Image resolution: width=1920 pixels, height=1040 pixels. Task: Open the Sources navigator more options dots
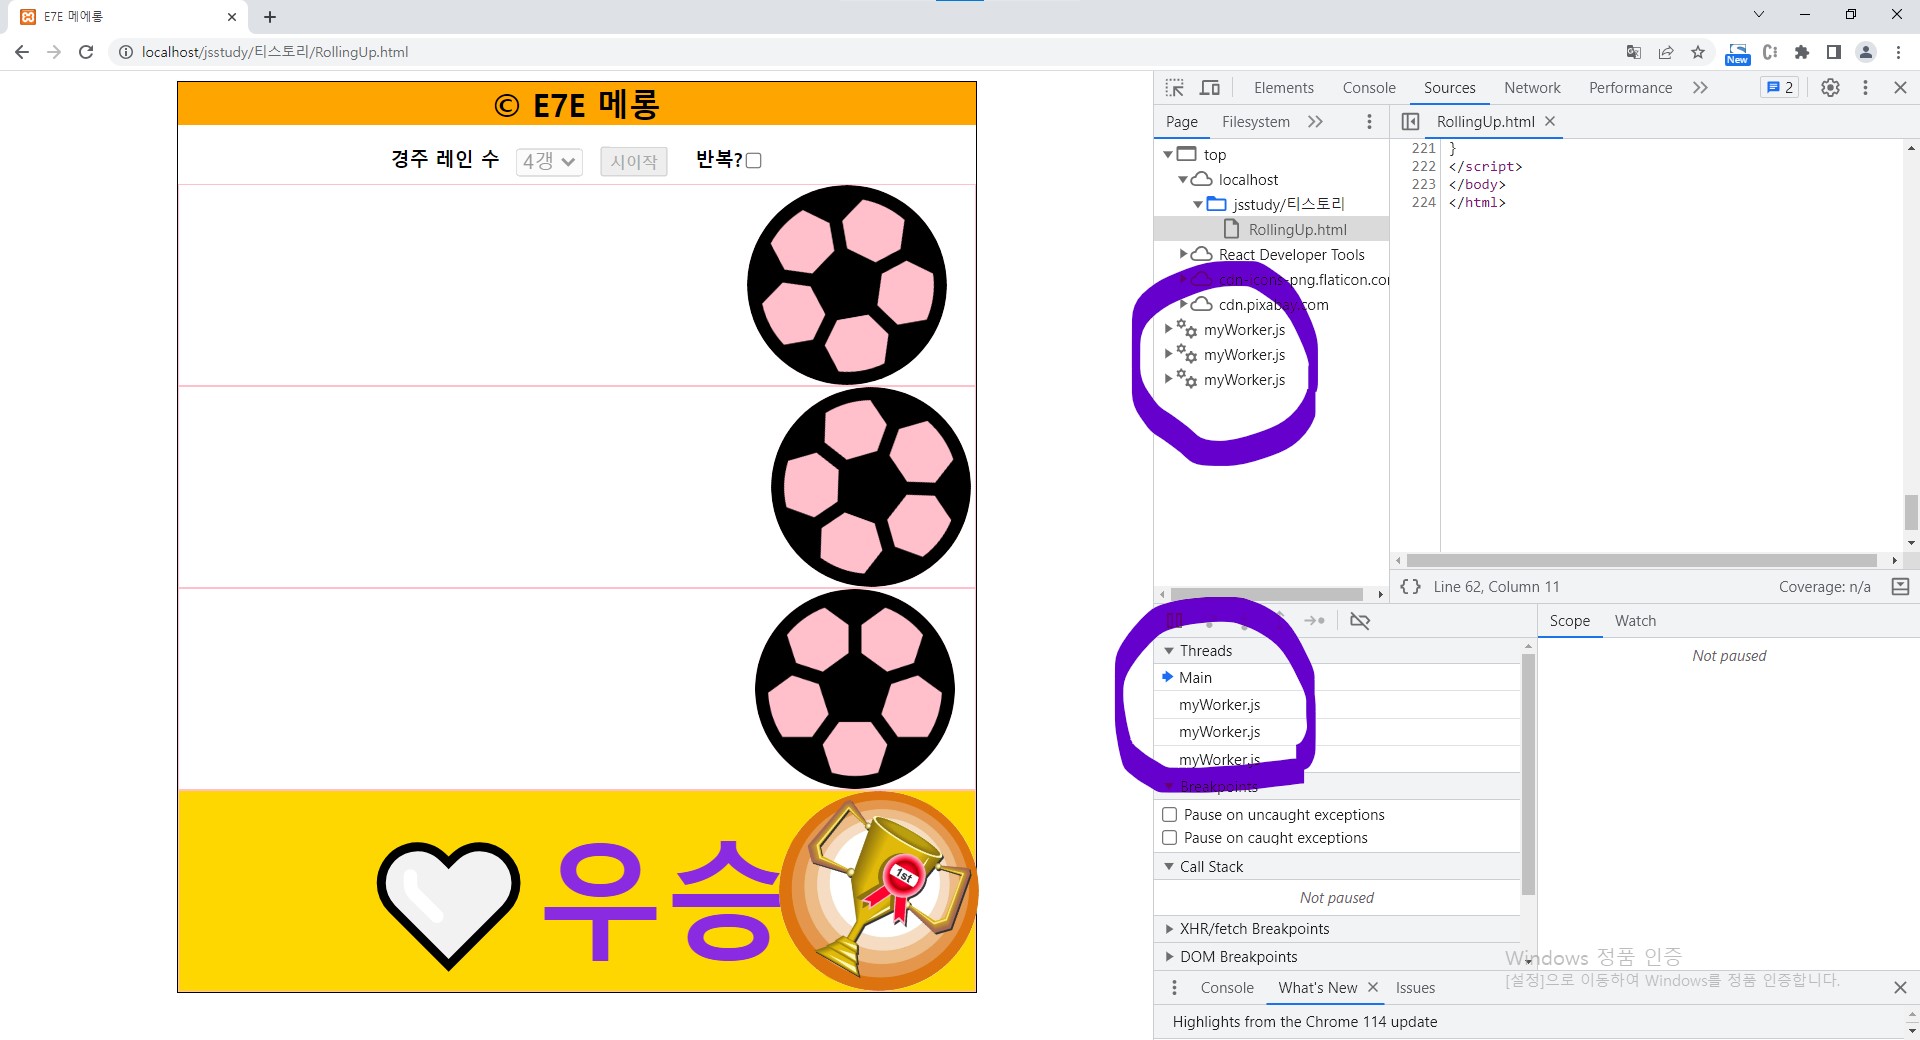click(x=1369, y=121)
